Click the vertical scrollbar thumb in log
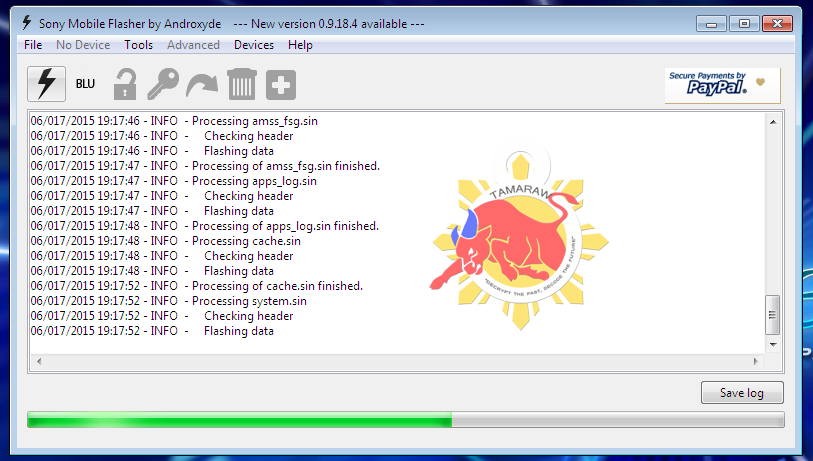 click(x=773, y=315)
